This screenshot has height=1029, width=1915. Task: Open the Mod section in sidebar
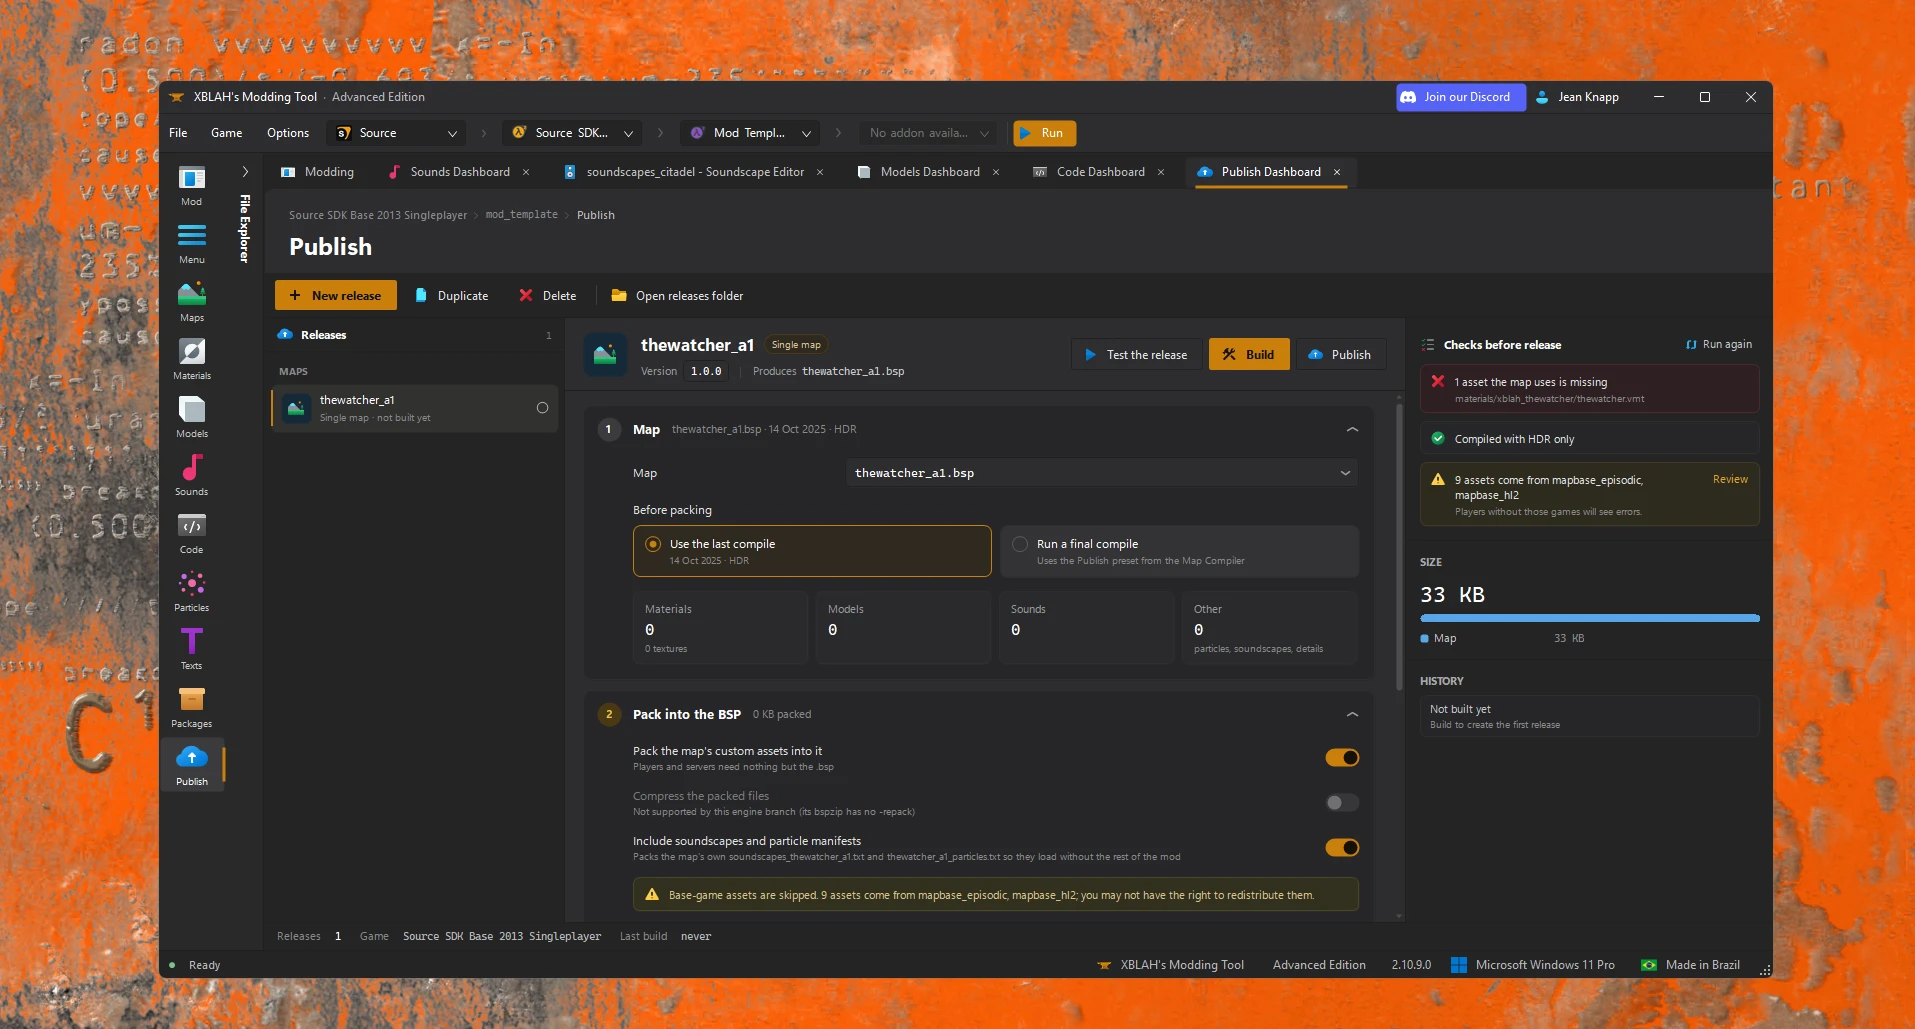click(192, 187)
